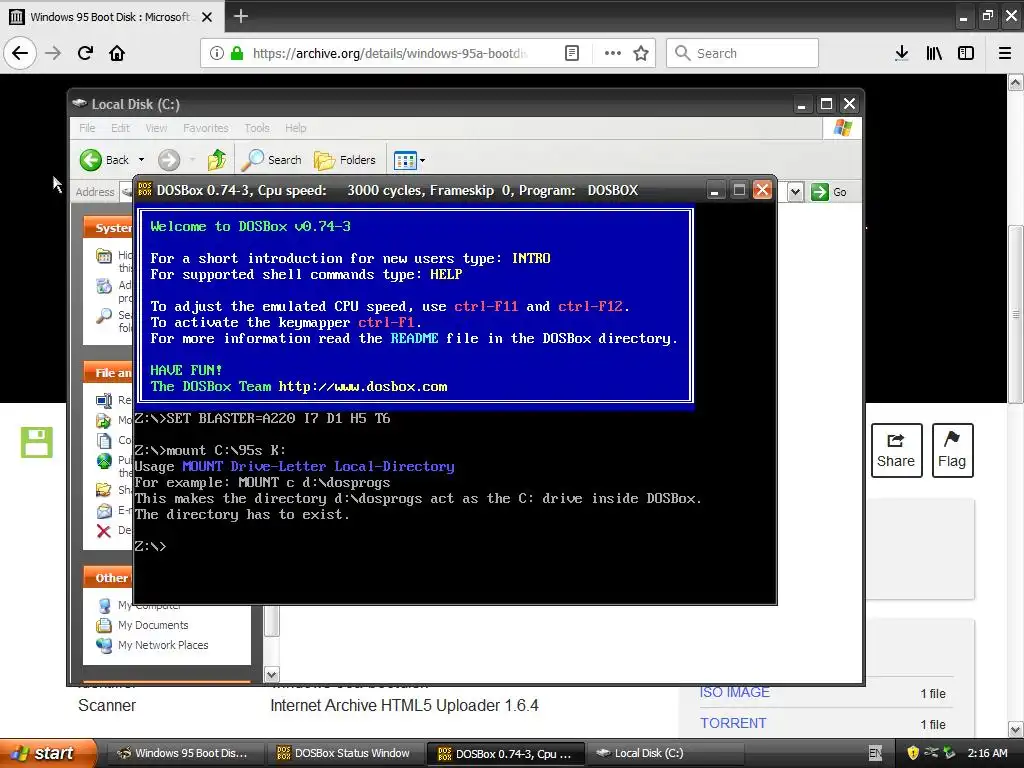Open My Documents in Other Places
Image resolution: width=1024 pixels, height=768 pixels.
153,625
